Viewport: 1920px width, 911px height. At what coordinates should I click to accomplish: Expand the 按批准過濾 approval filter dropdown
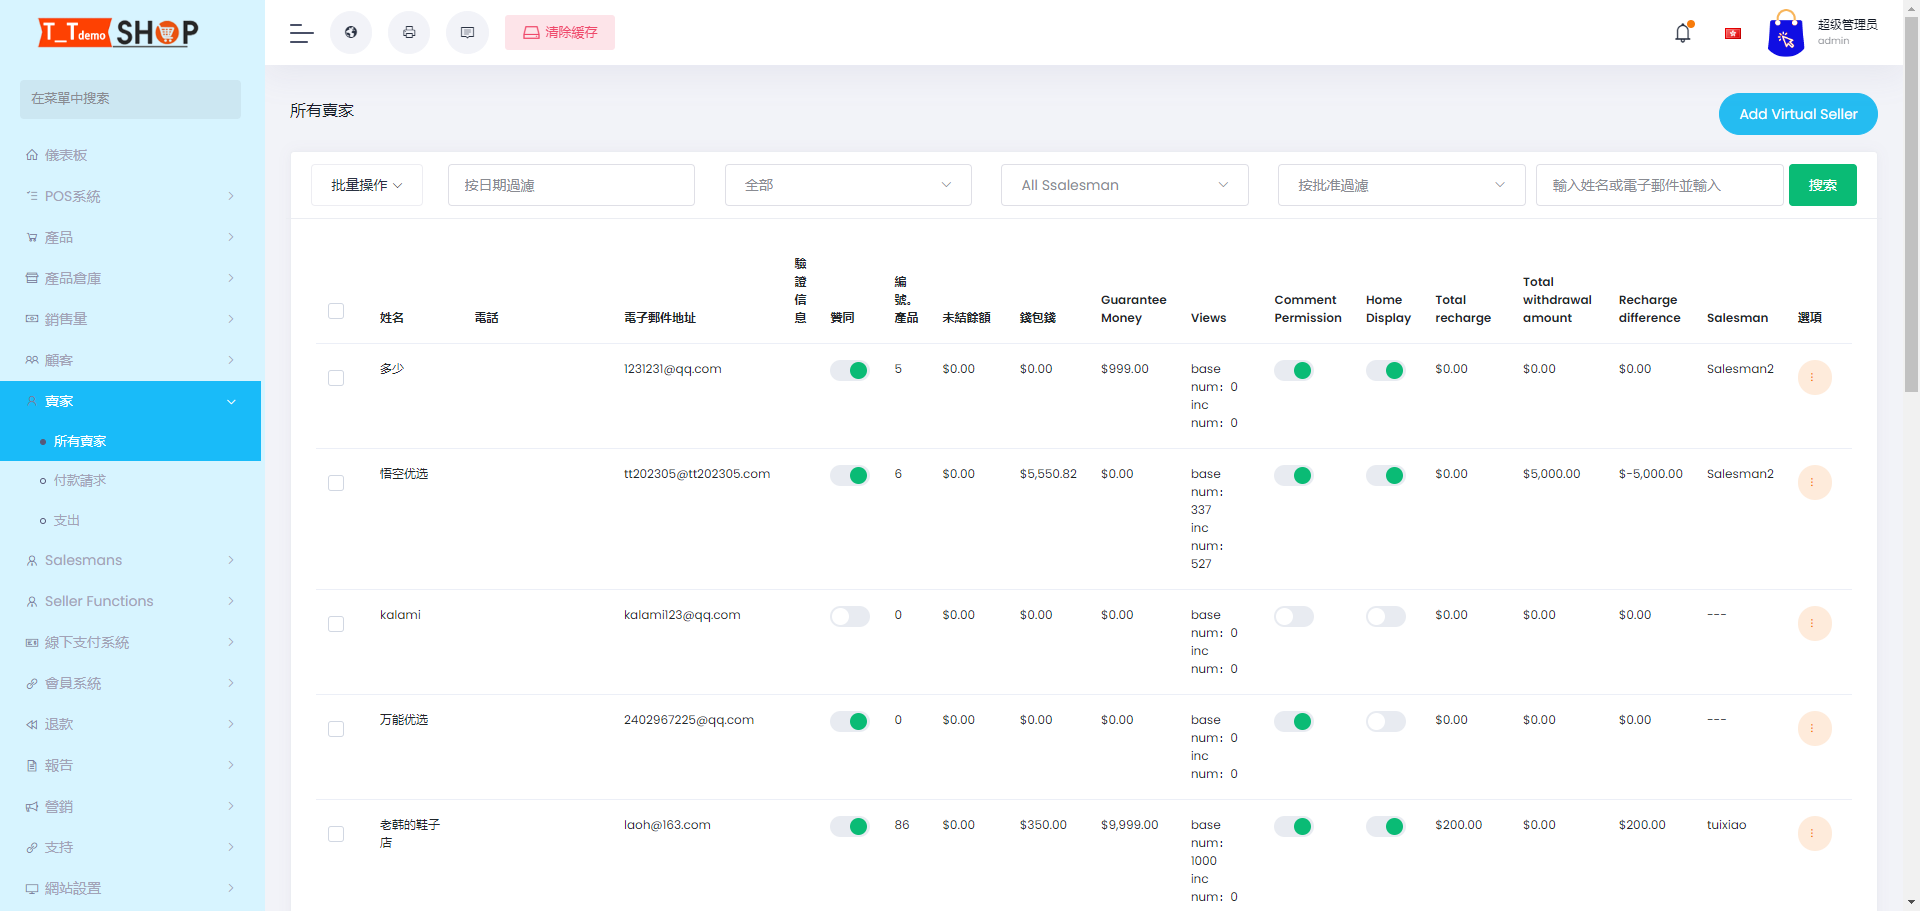click(1400, 185)
